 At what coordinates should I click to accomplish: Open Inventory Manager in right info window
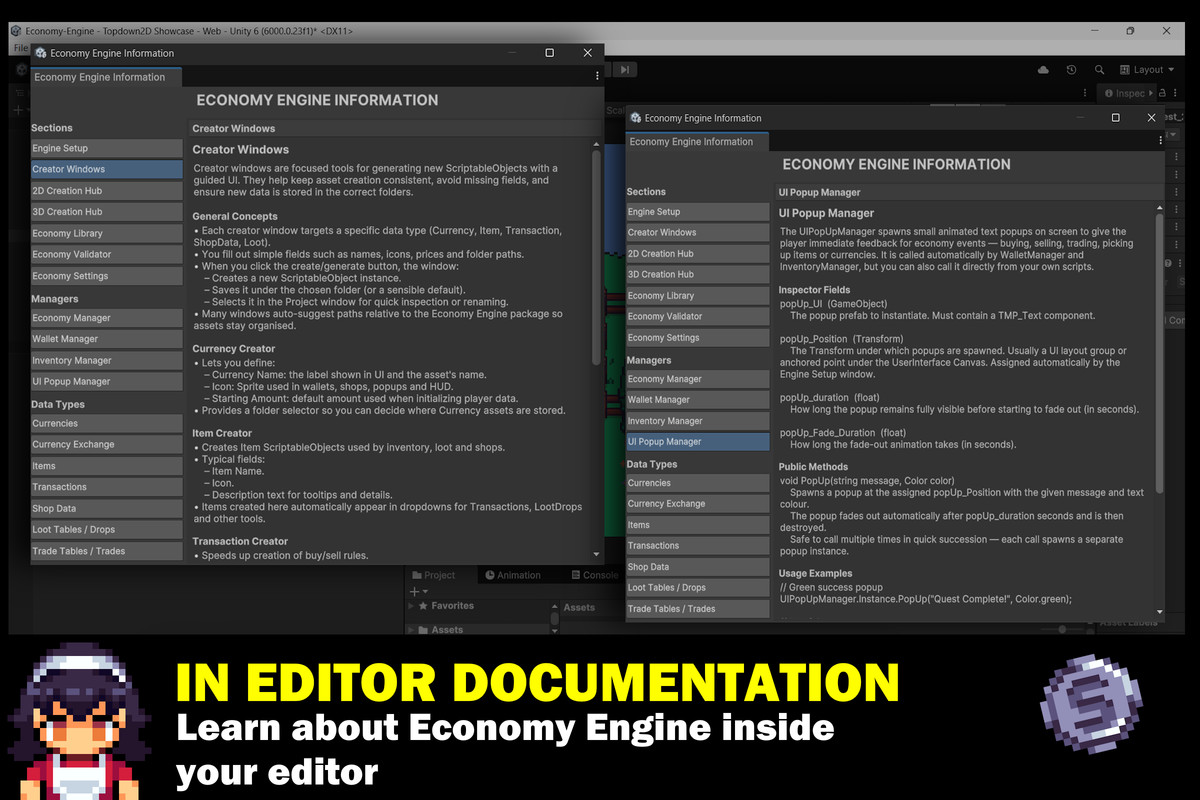coord(698,421)
